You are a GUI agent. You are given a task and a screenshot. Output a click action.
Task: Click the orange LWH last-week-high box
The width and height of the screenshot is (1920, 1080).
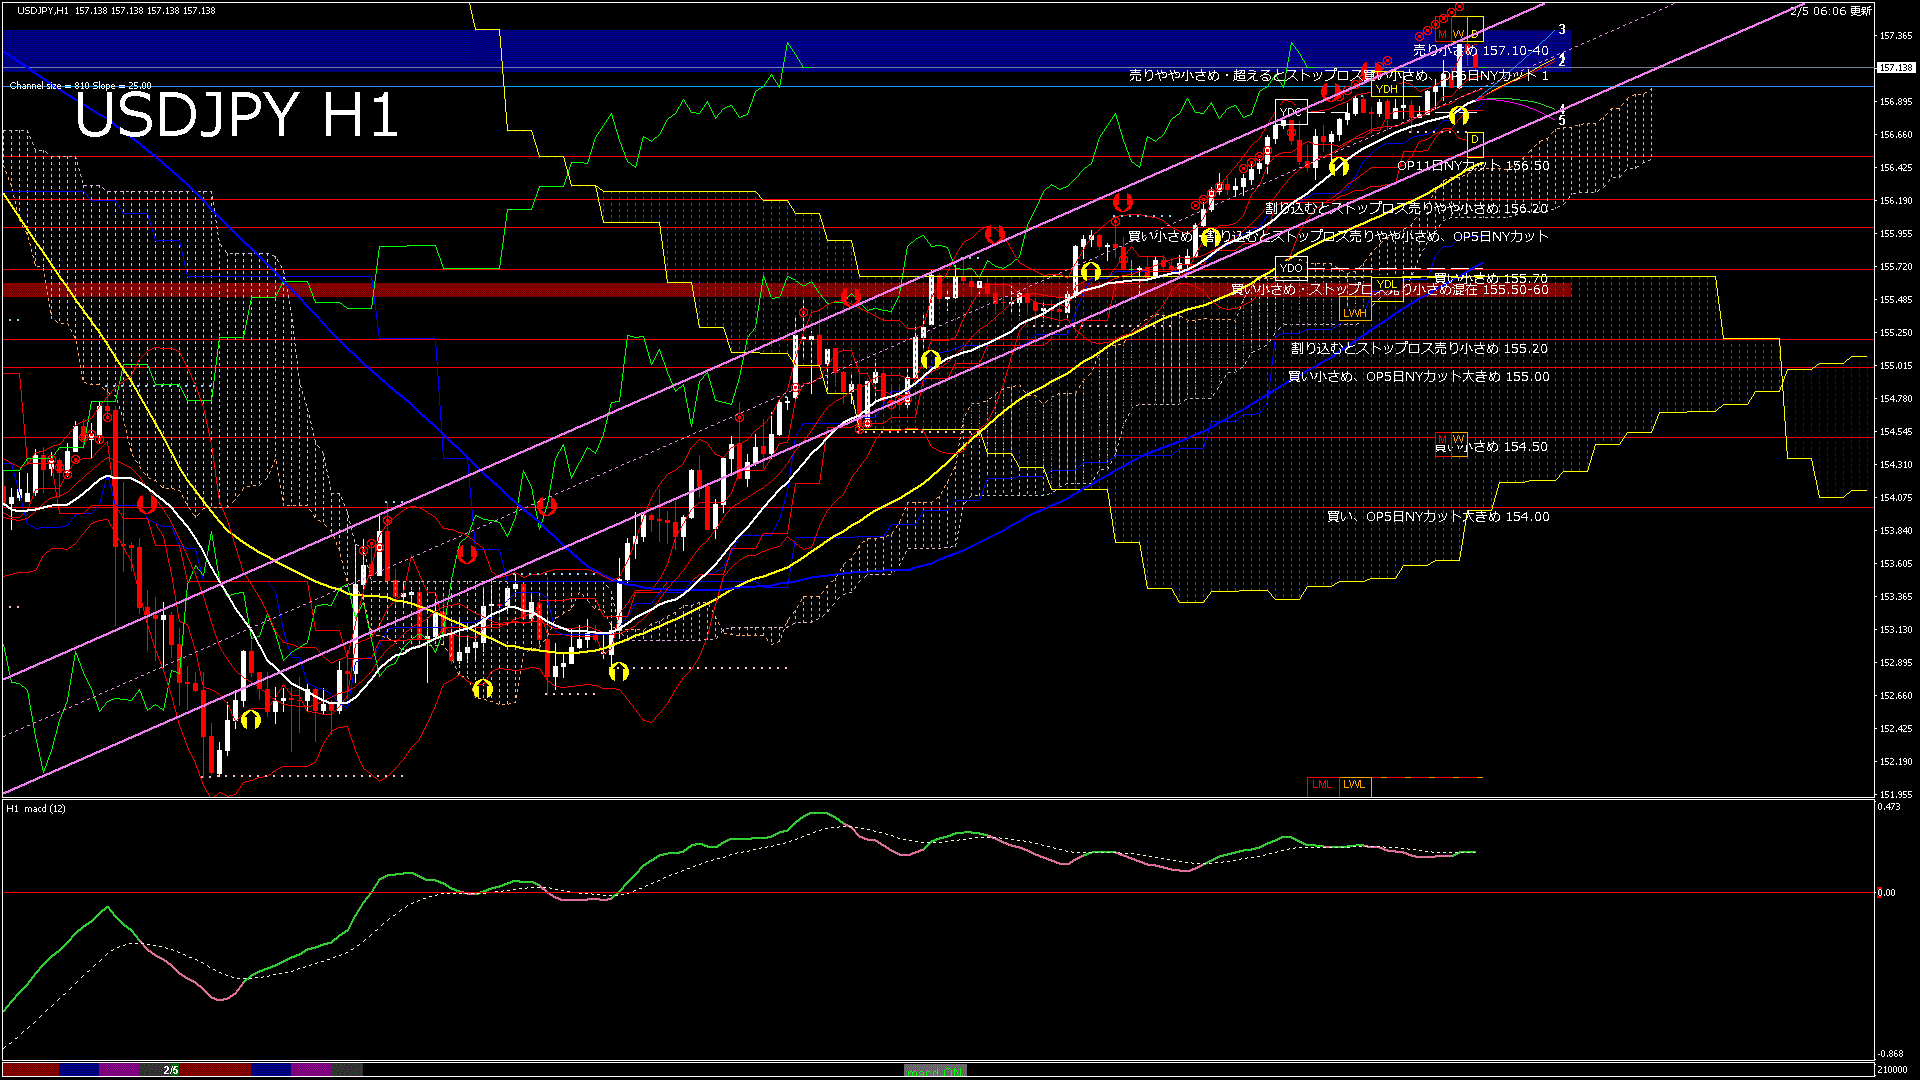point(1354,313)
